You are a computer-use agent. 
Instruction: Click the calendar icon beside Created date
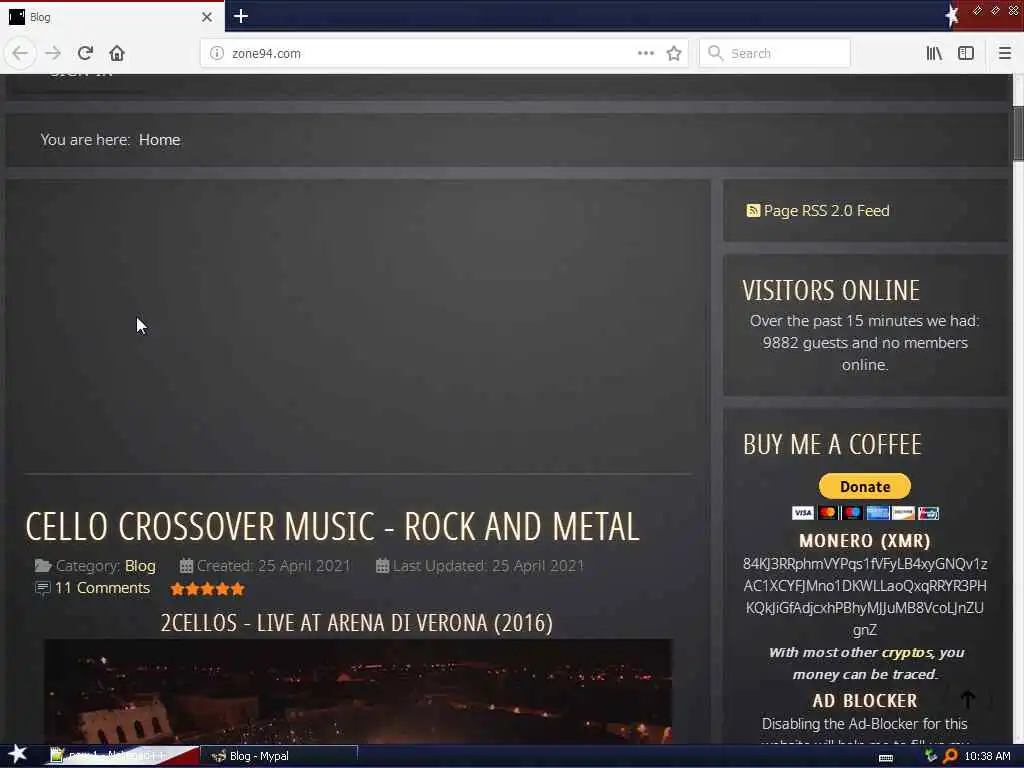[x=186, y=566]
